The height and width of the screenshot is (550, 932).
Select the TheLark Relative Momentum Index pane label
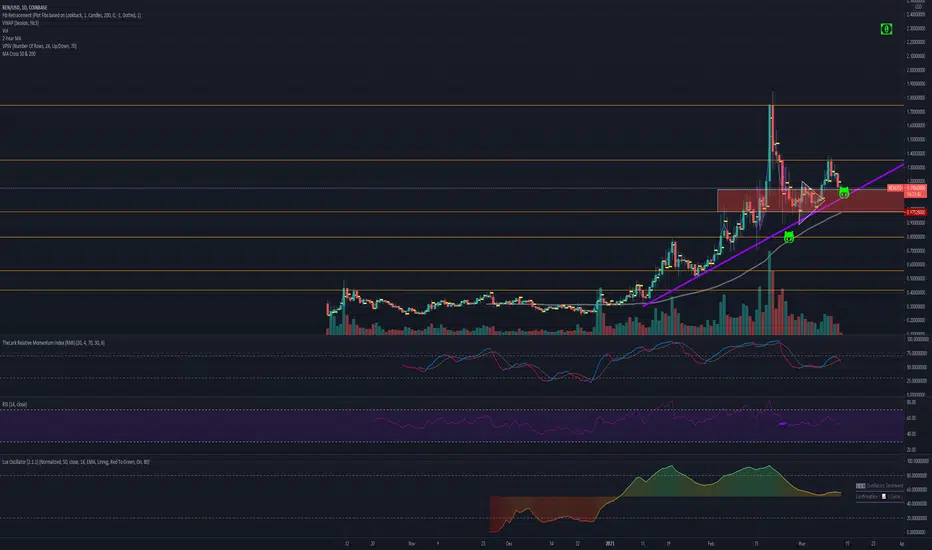point(53,343)
